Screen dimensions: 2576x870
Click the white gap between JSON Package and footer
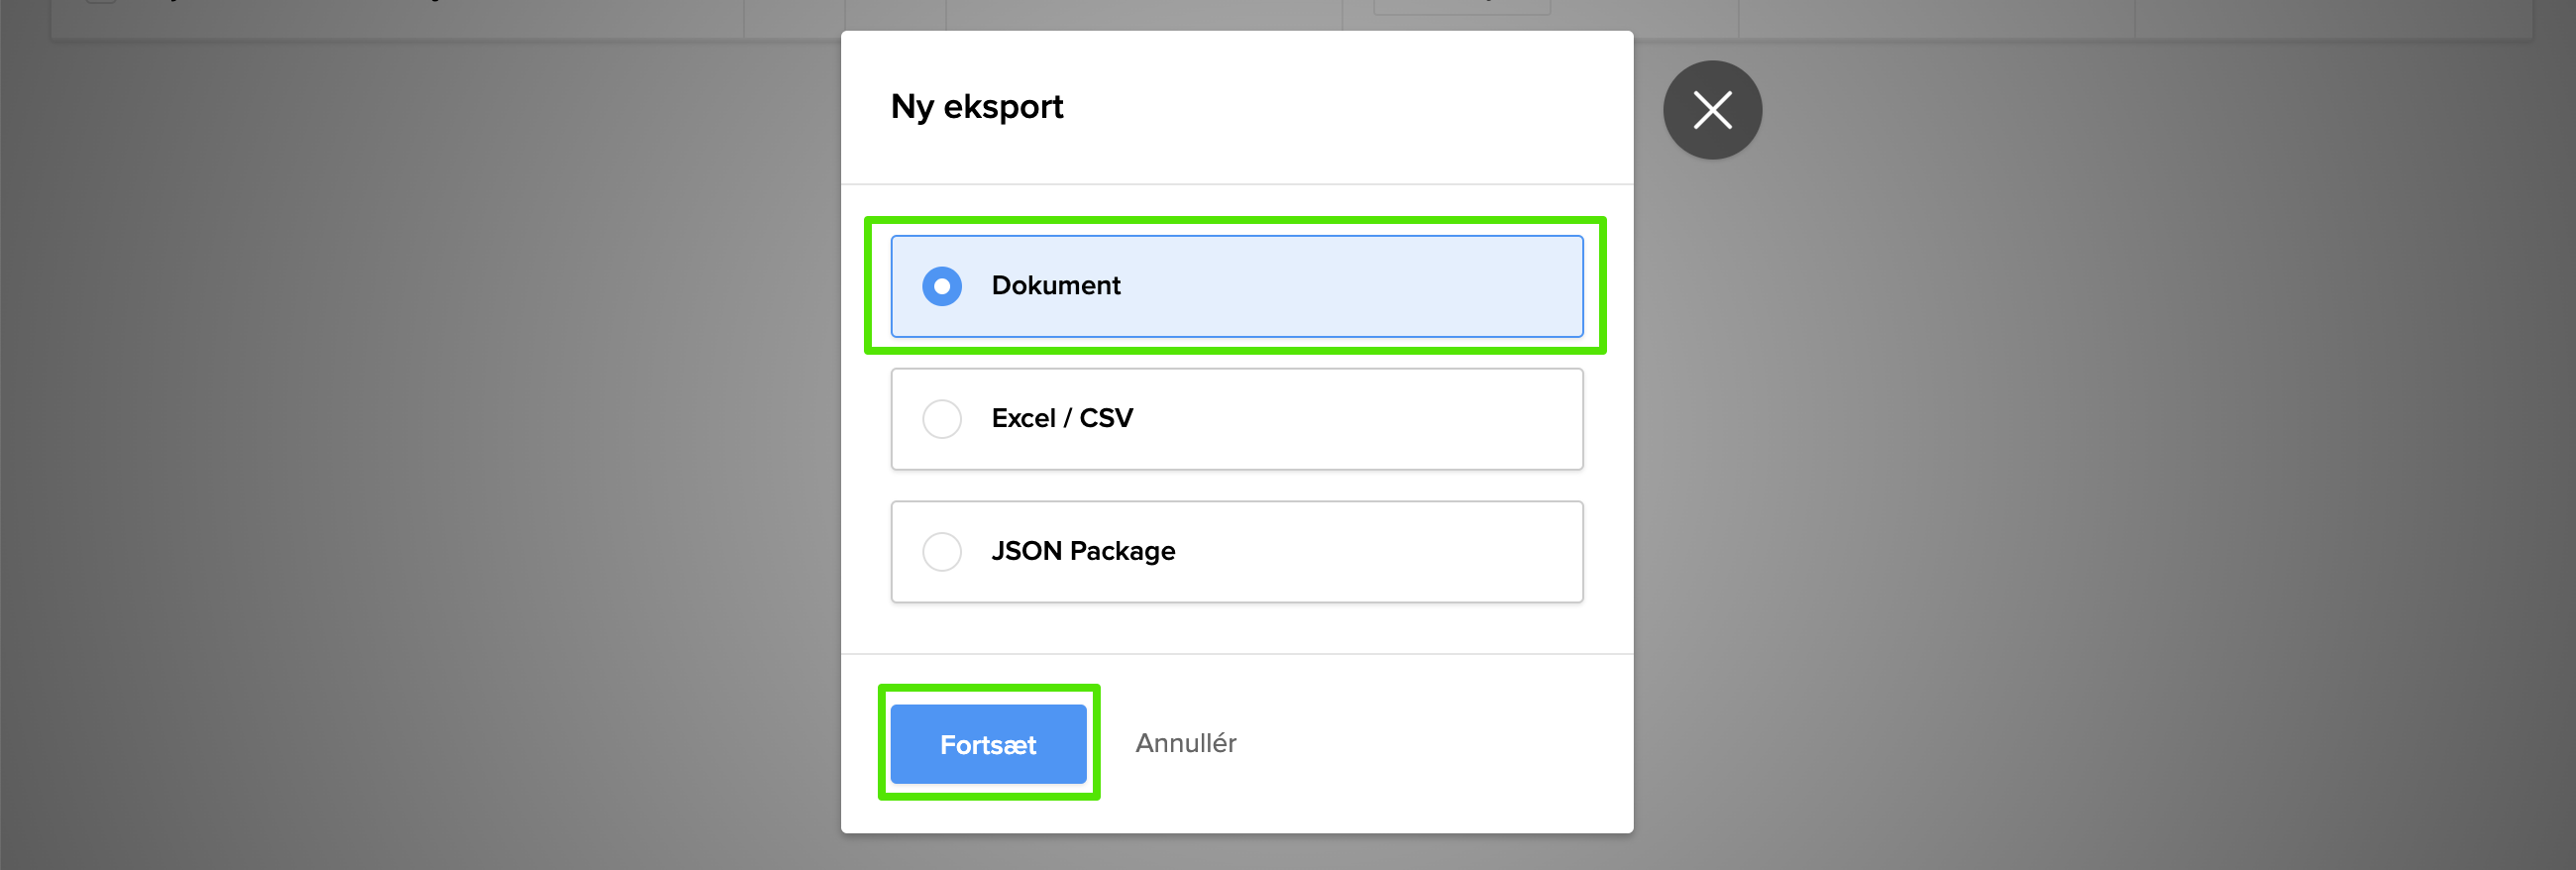(1236, 628)
